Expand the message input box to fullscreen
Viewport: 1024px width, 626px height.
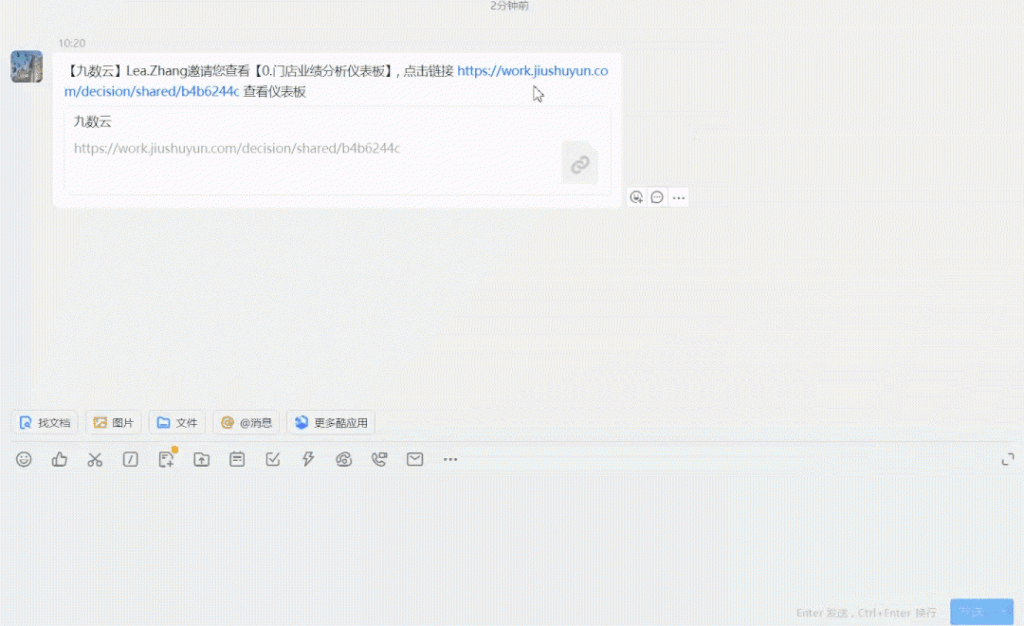[1008, 459]
